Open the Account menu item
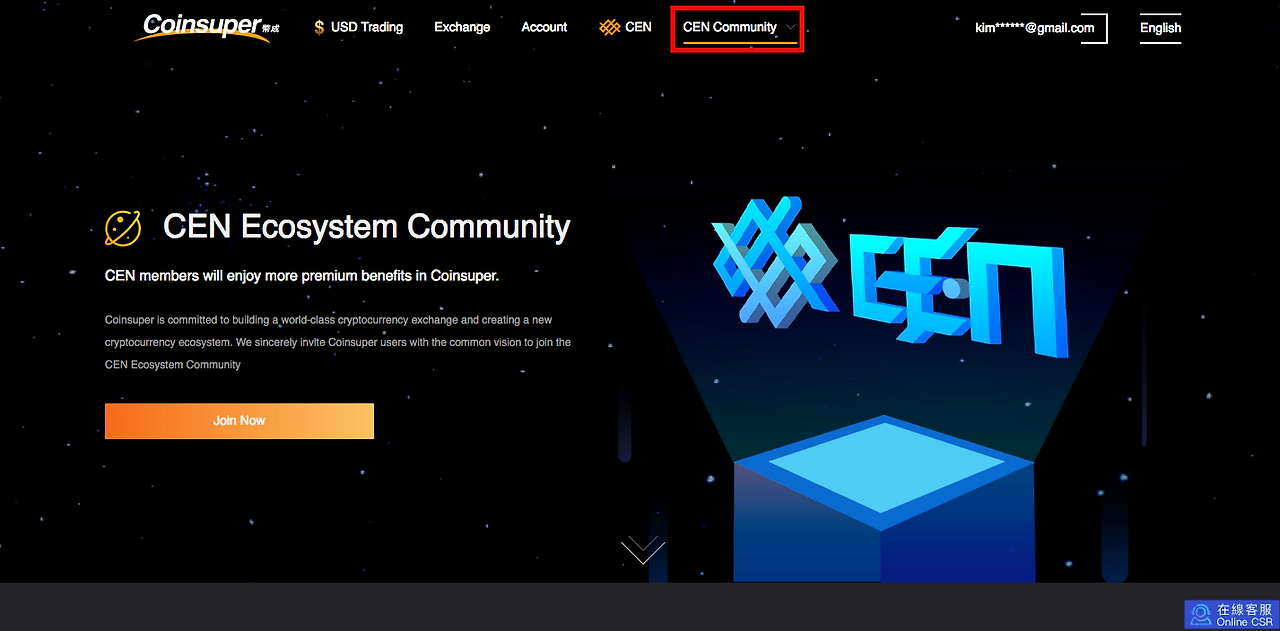The height and width of the screenshot is (631, 1280). pos(544,27)
